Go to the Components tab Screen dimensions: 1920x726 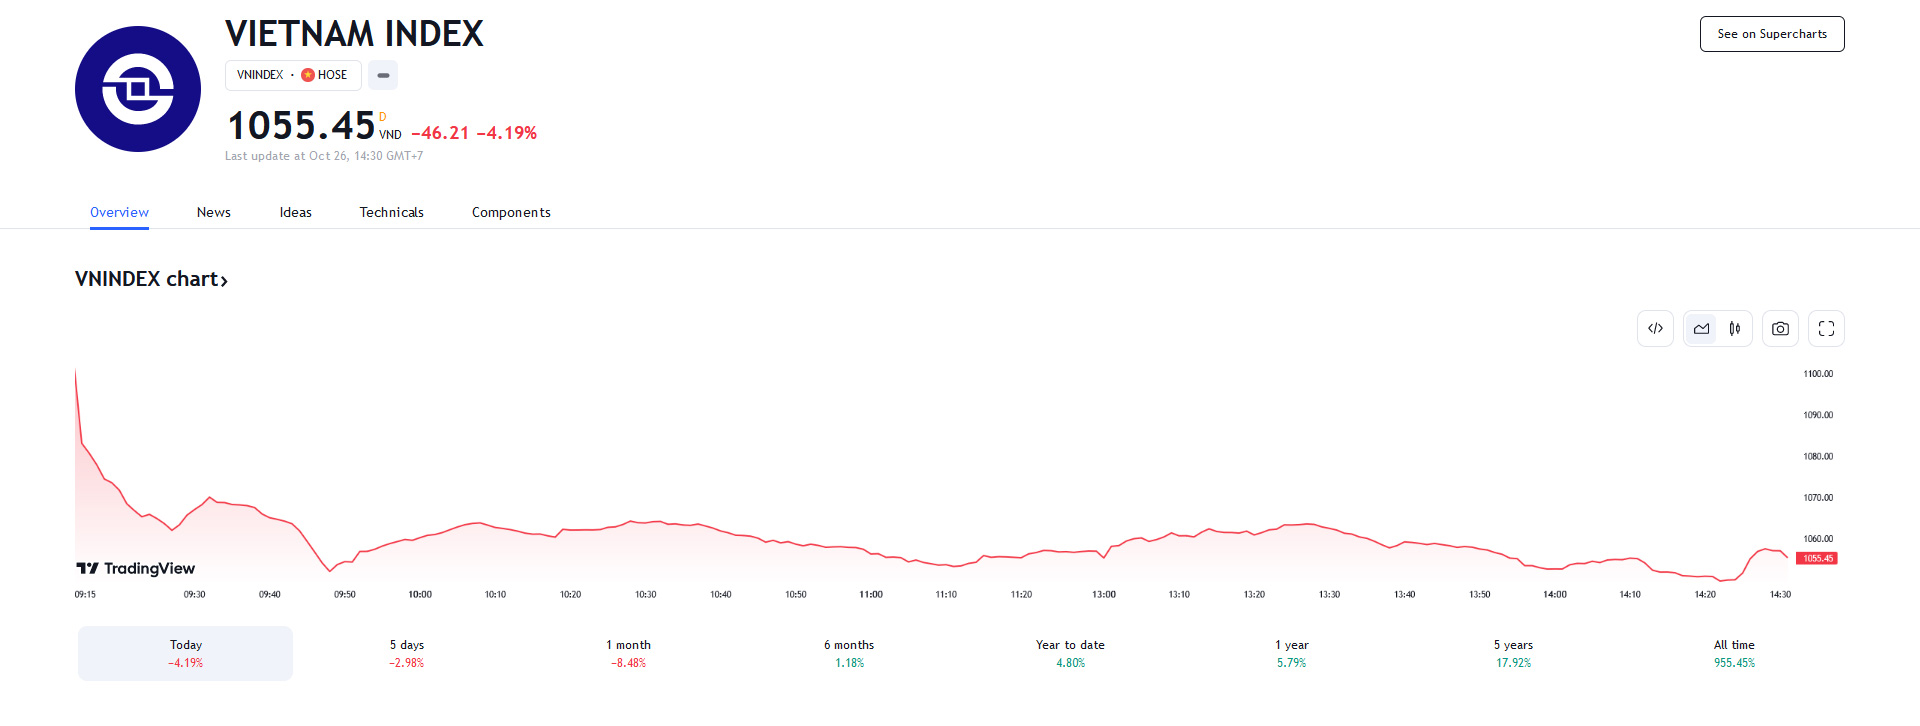(x=511, y=212)
